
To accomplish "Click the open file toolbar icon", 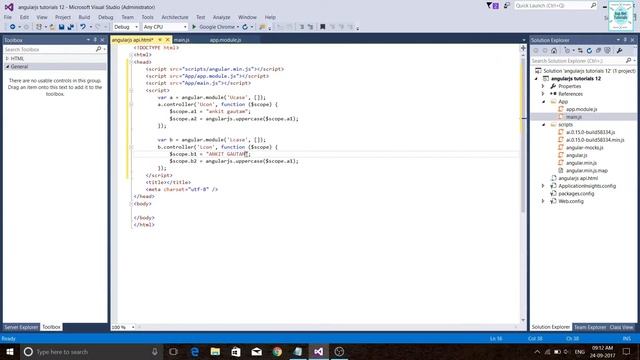I will click(x=52, y=27).
